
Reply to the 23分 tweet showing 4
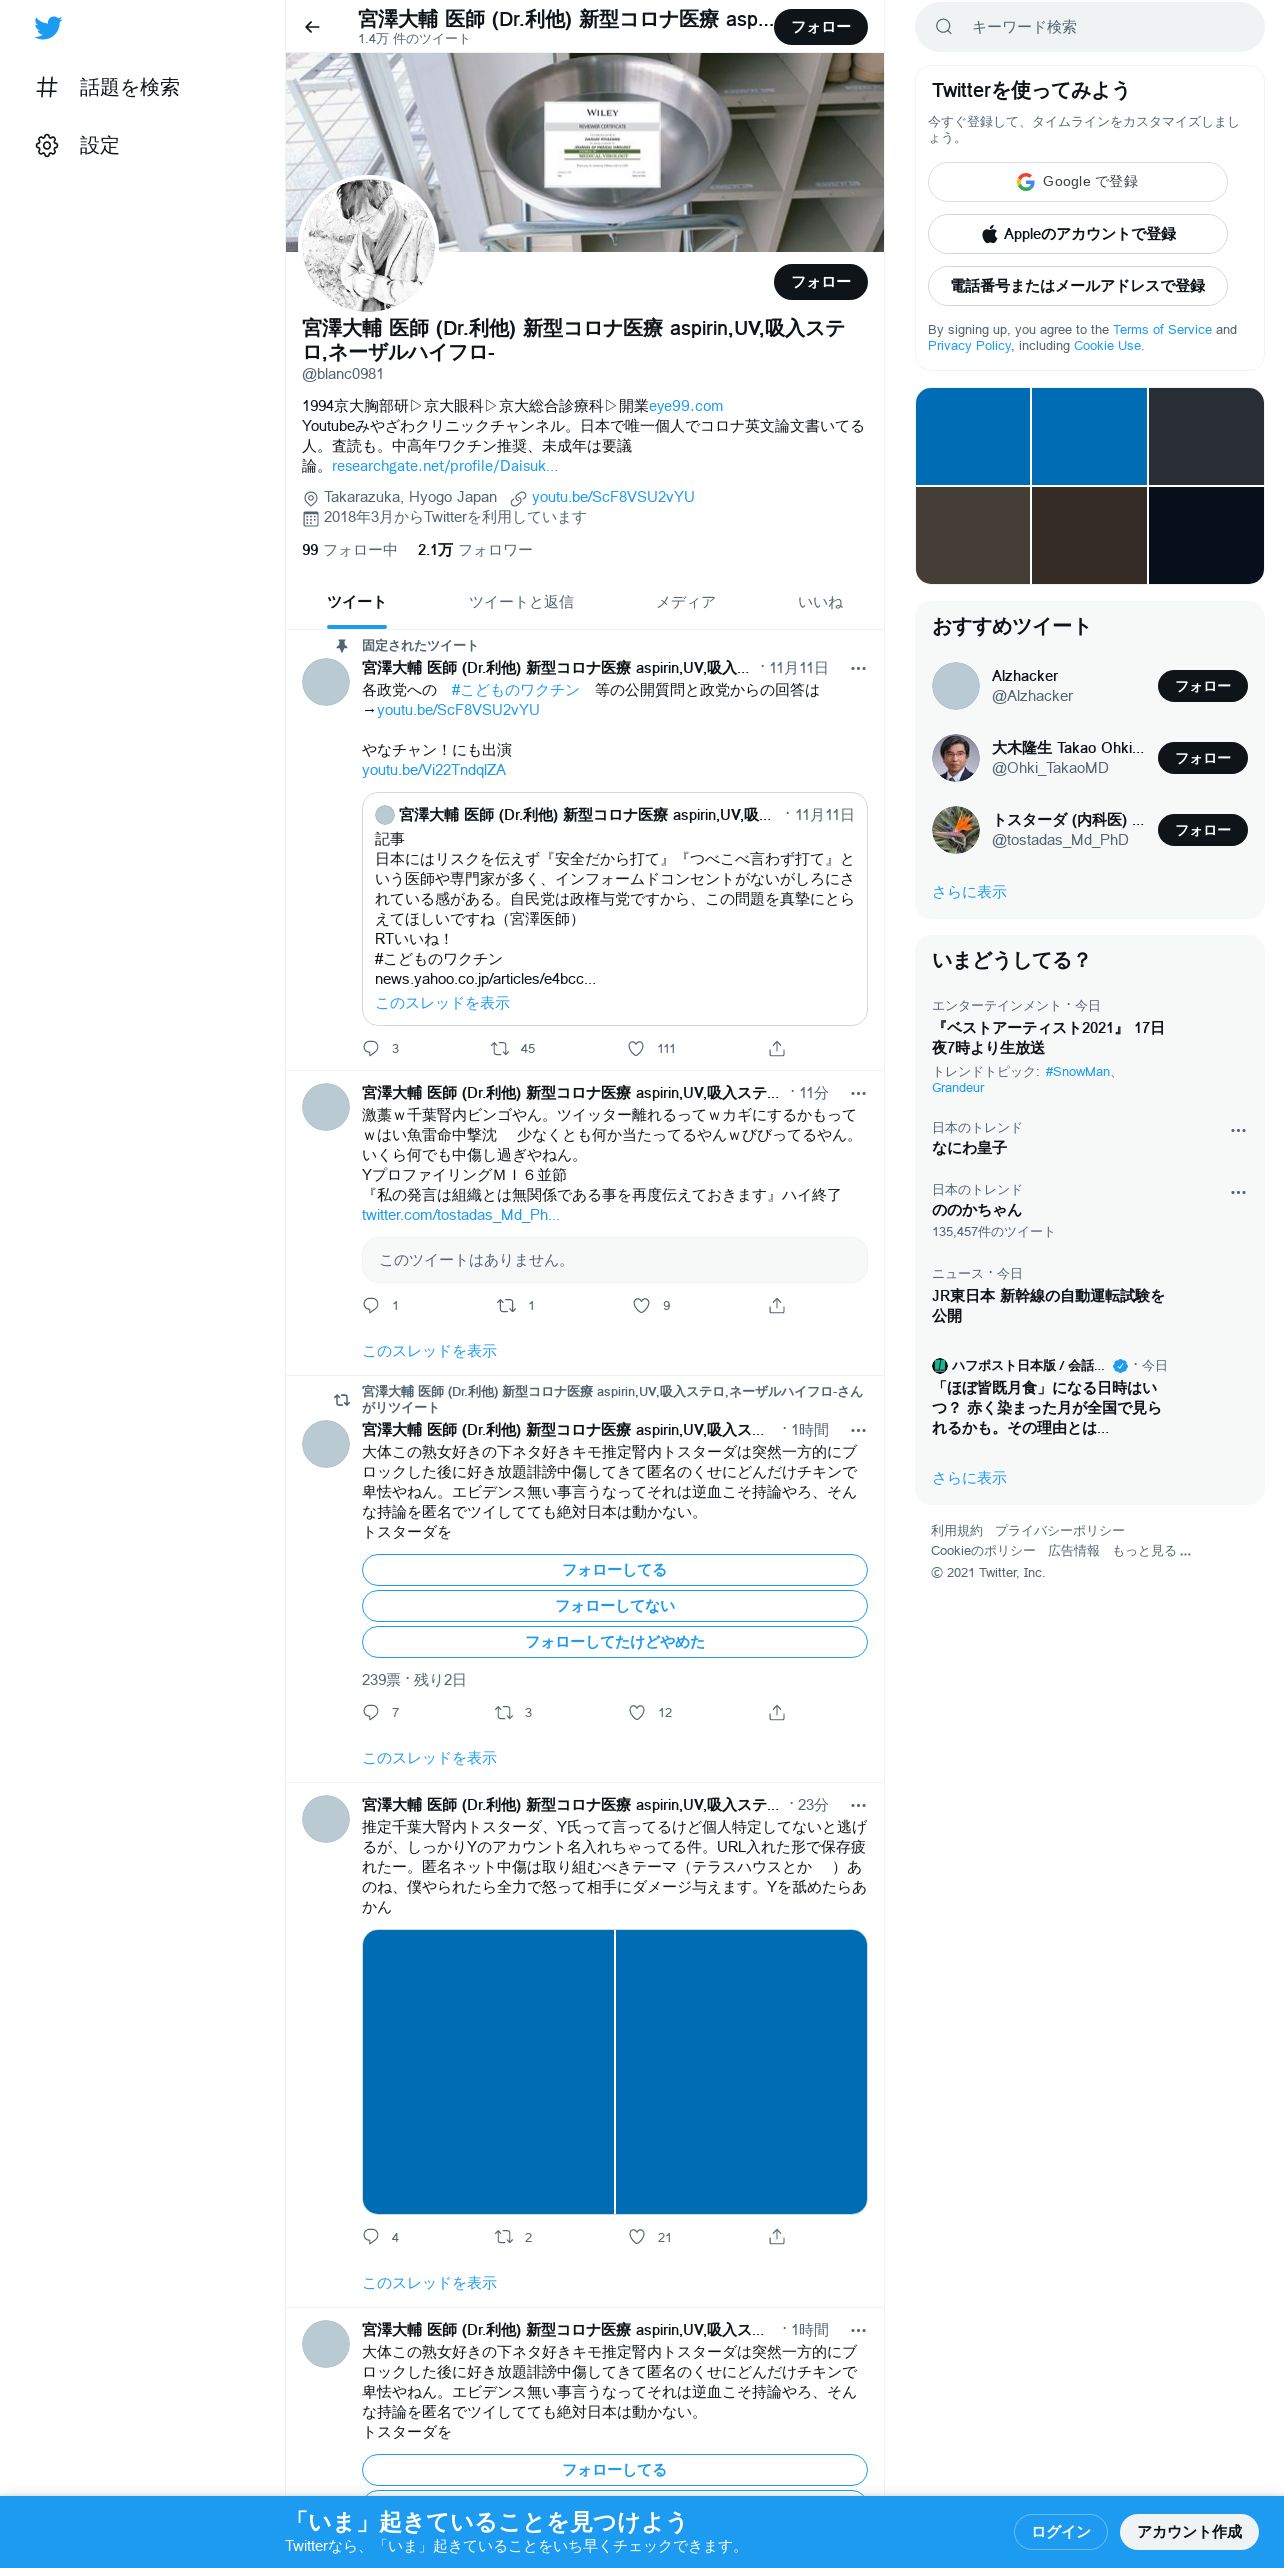tap(371, 2236)
